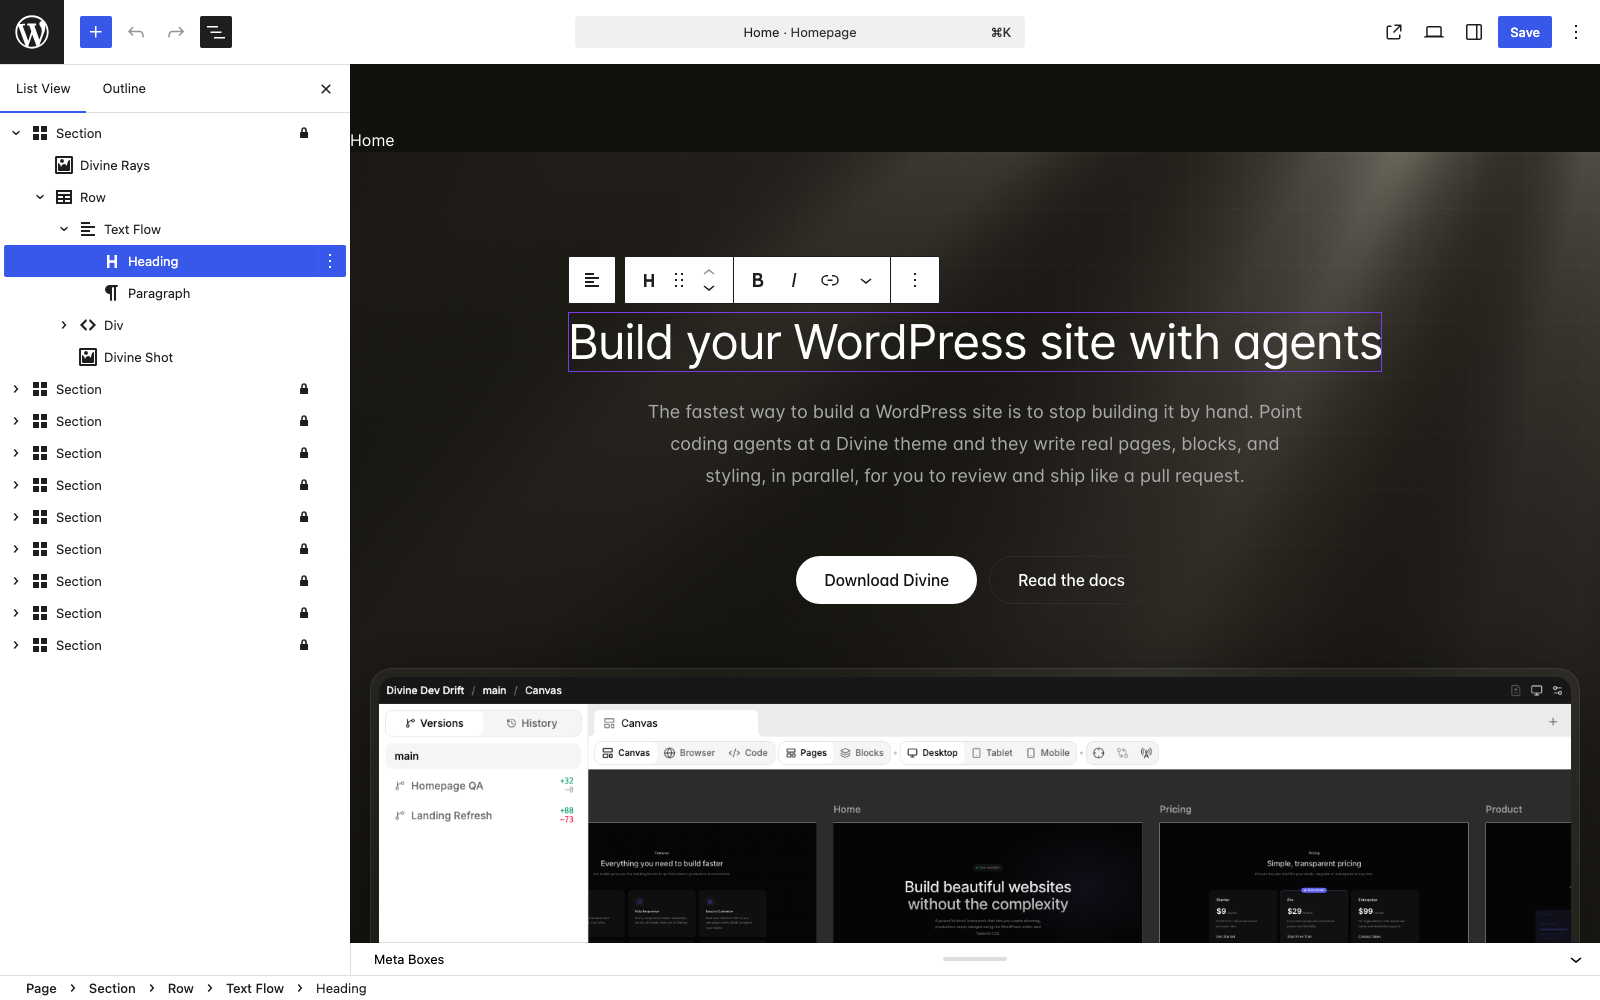Viewport: 1600px width, 1000px height.
Task: Collapse the Text Flow block
Action: click(64, 229)
